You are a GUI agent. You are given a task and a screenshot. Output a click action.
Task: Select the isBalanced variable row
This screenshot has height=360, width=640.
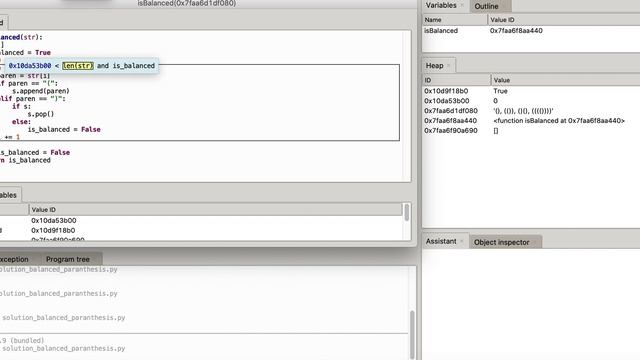pyautogui.click(x=531, y=31)
